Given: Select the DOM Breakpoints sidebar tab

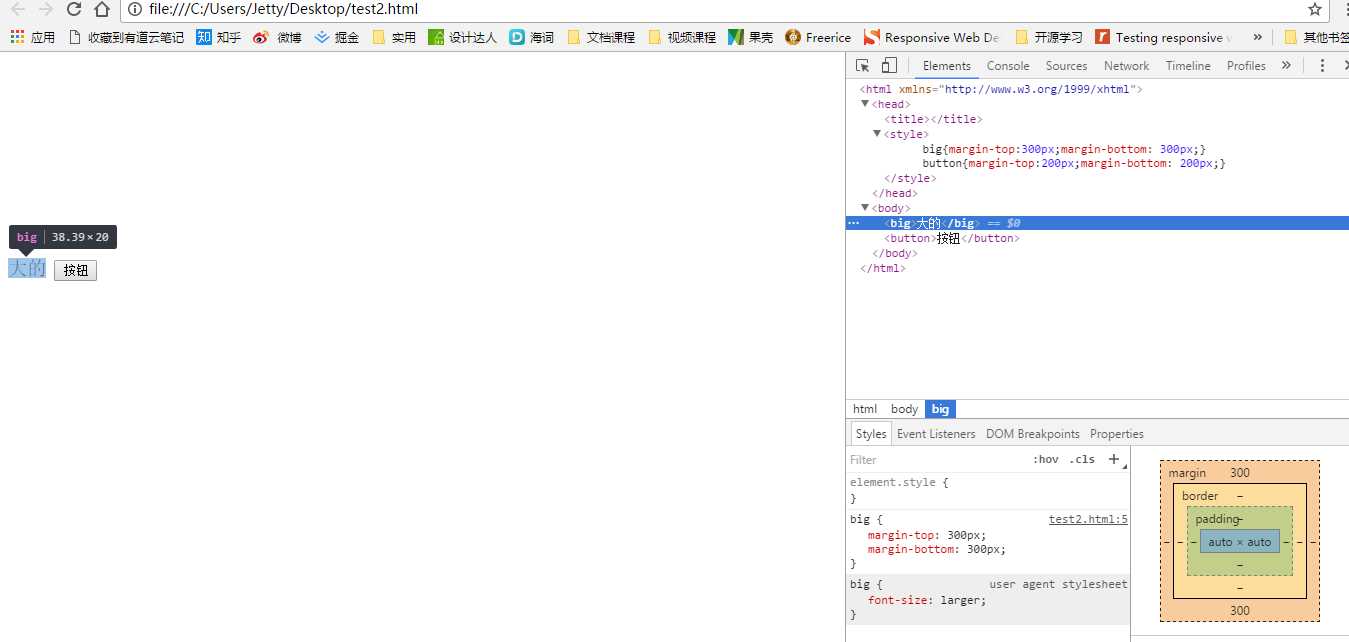Looking at the screenshot, I should tap(1033, 434).
